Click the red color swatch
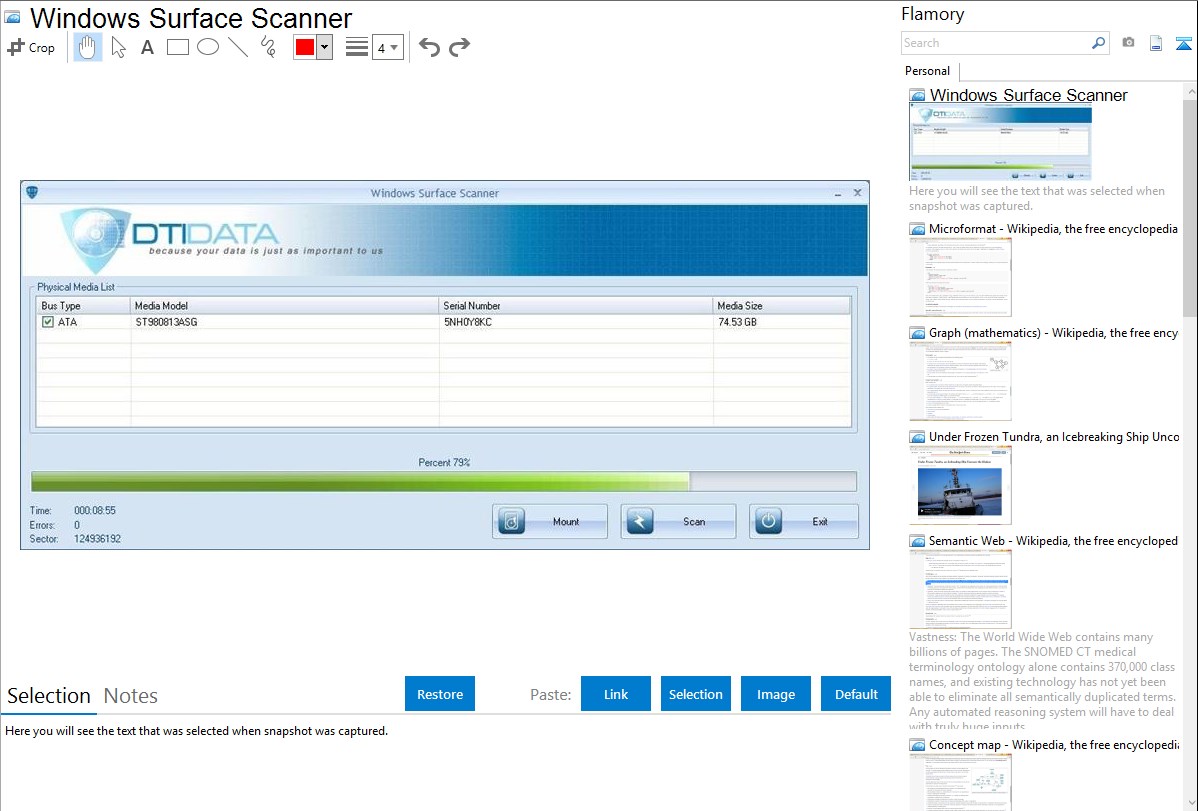This screenshot has height=811, width=1198. point(305,47)
